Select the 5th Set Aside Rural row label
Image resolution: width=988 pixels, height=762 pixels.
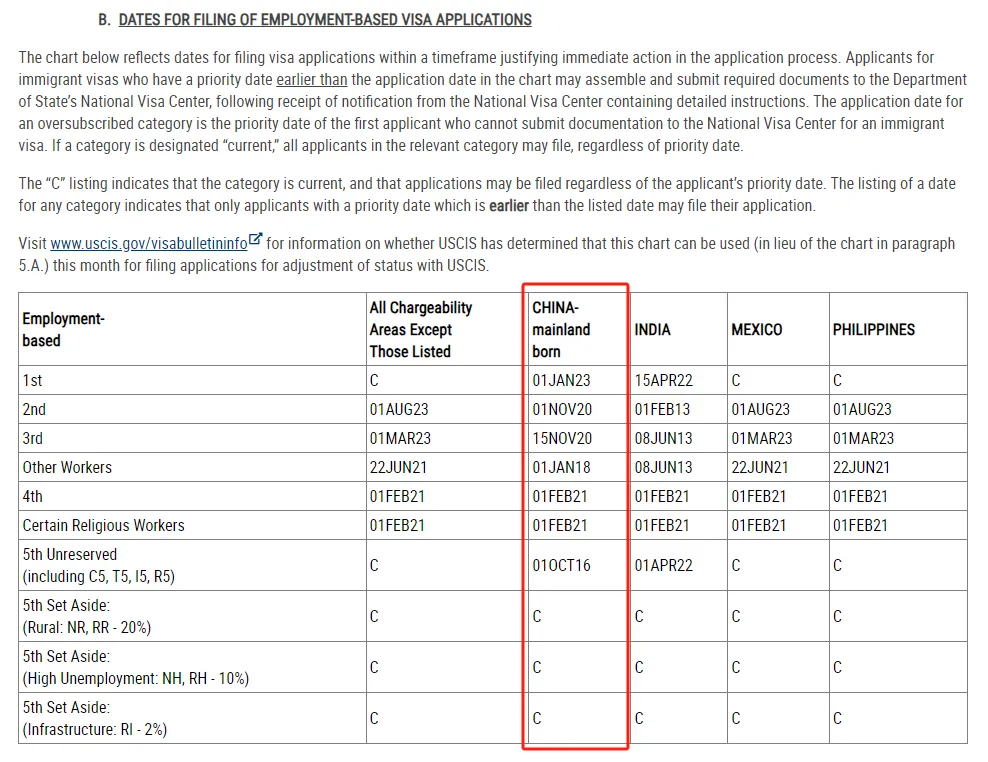(x=86, y=616)
